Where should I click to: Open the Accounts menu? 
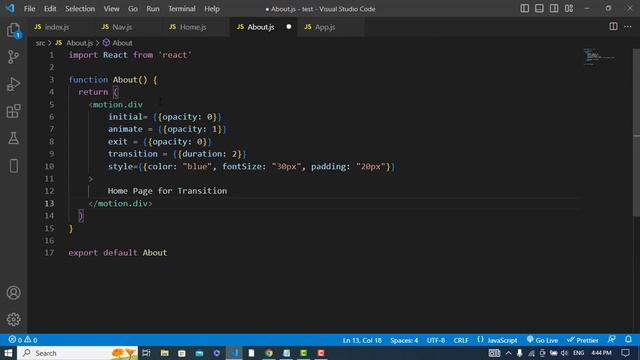(x=13, y=293)
